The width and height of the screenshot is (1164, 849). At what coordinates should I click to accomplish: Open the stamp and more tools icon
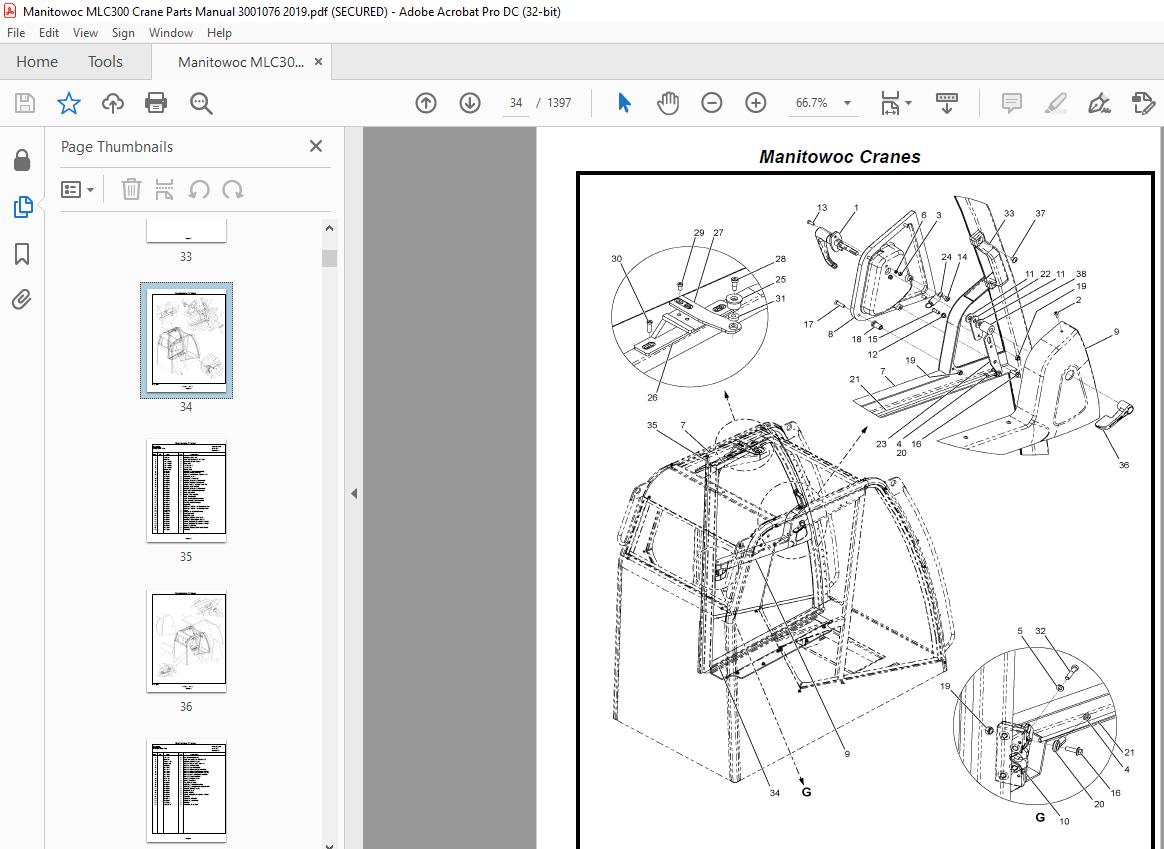(x=1144, y=103)
